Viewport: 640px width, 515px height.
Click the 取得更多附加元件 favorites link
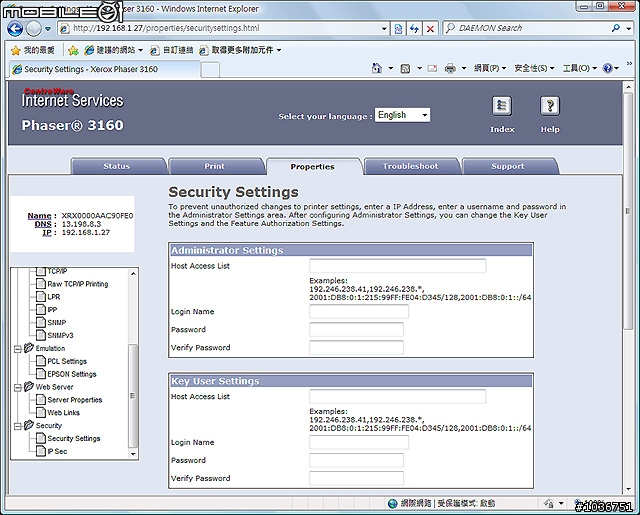tap(240, 50)
